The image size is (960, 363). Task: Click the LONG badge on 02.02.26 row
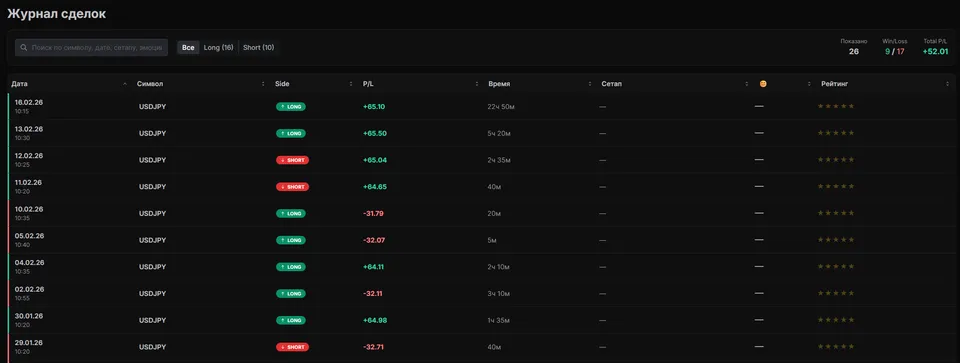291,293
